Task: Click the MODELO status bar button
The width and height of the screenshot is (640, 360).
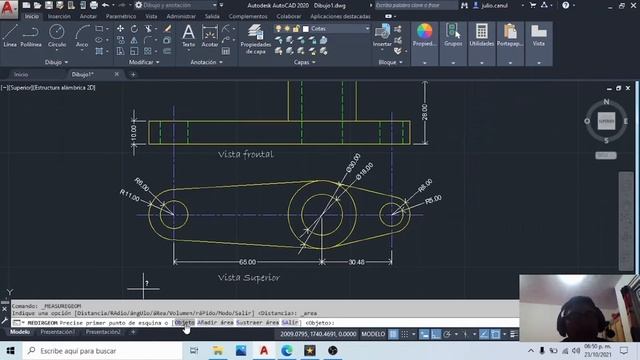Action: tap(373, 334)
